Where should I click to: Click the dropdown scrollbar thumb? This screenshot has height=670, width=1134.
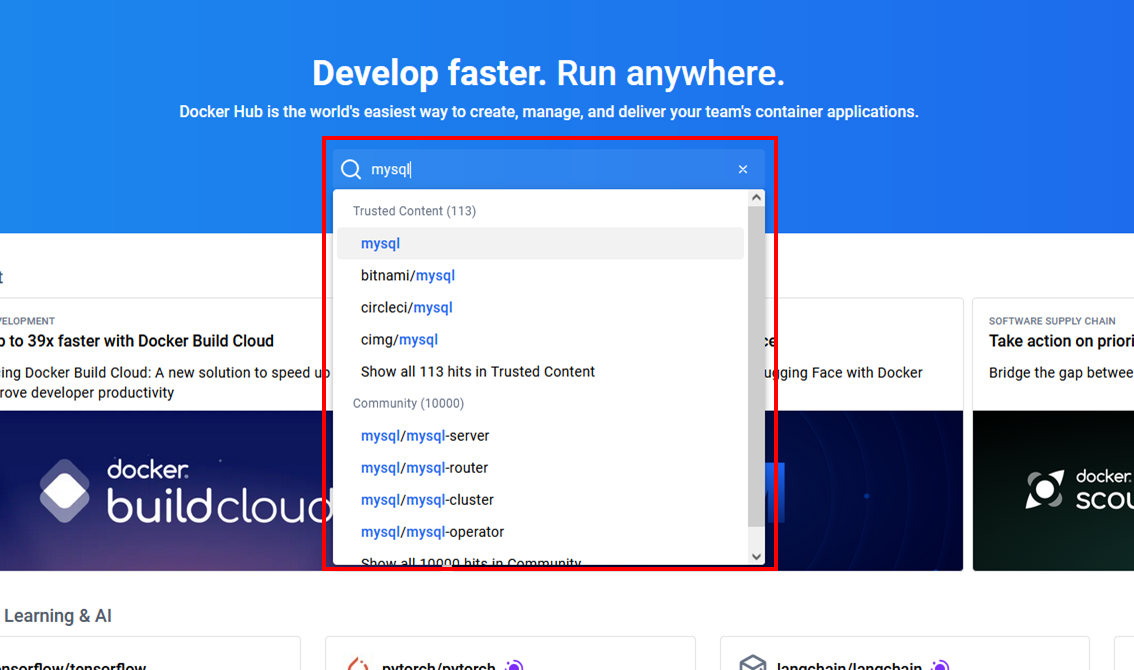tap(756, 366)
